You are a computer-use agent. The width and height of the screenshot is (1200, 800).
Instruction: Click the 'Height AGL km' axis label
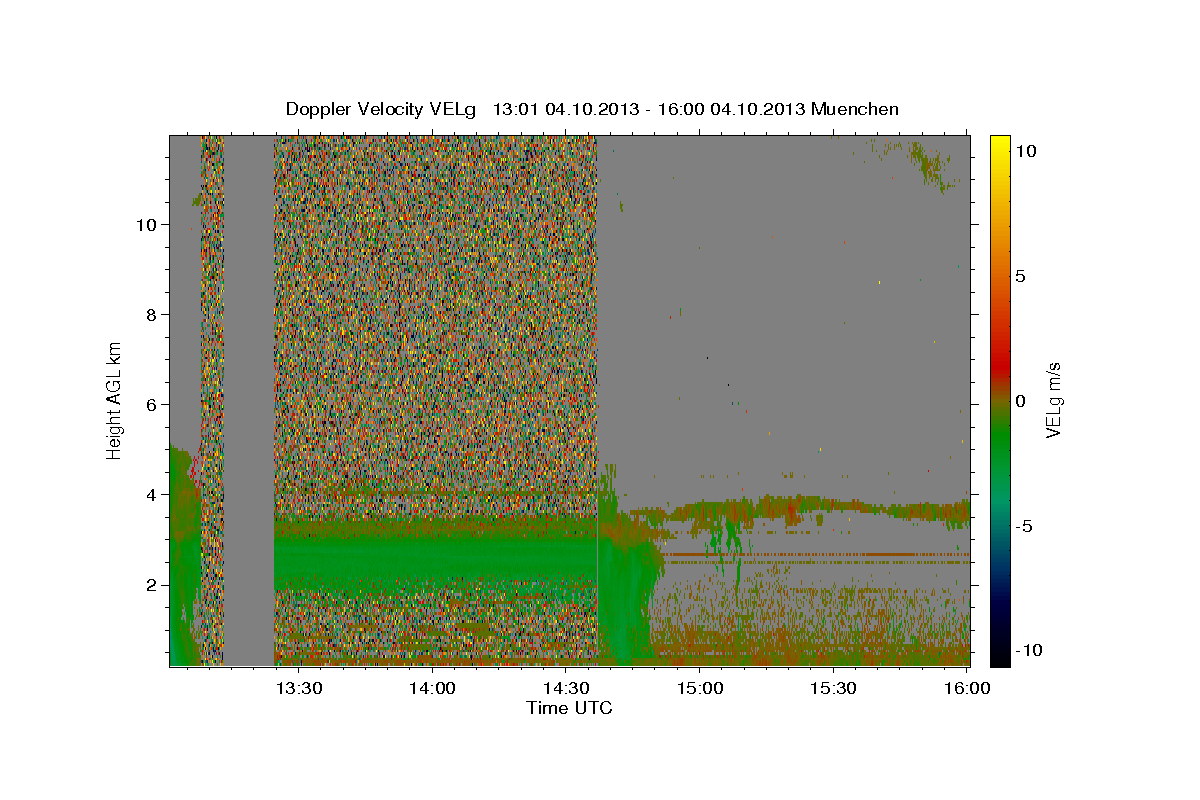(115, 400)
